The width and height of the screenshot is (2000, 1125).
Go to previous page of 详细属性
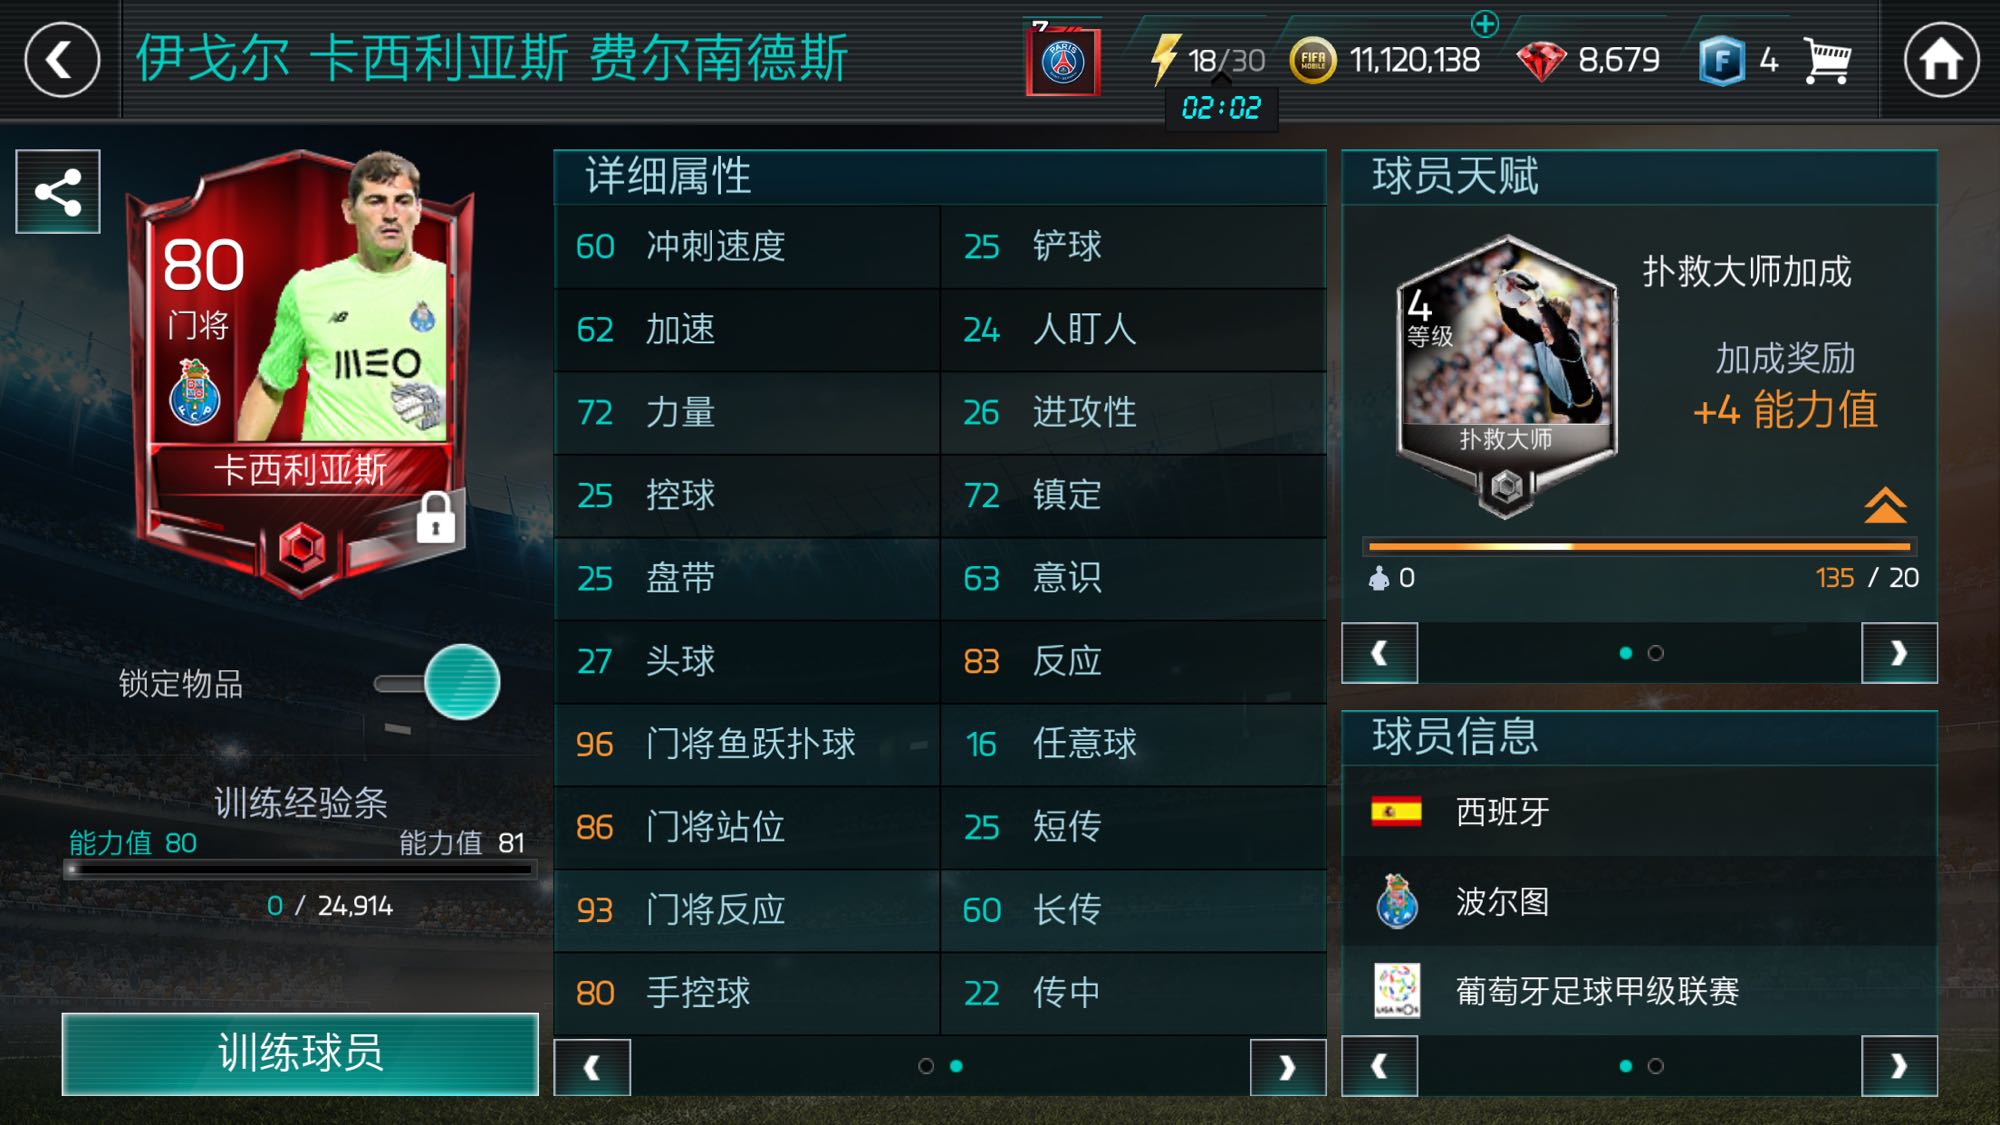pyautogui.click(x=592, y=1068)
